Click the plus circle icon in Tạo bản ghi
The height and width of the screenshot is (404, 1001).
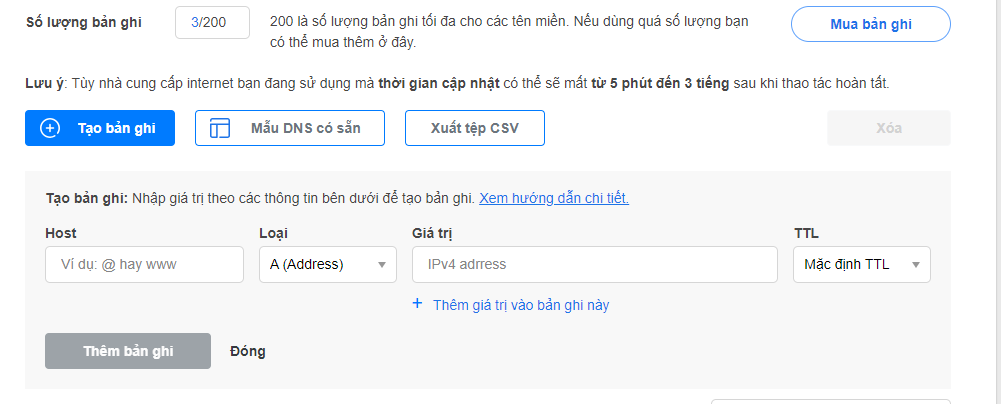click(x=50, y=128)
